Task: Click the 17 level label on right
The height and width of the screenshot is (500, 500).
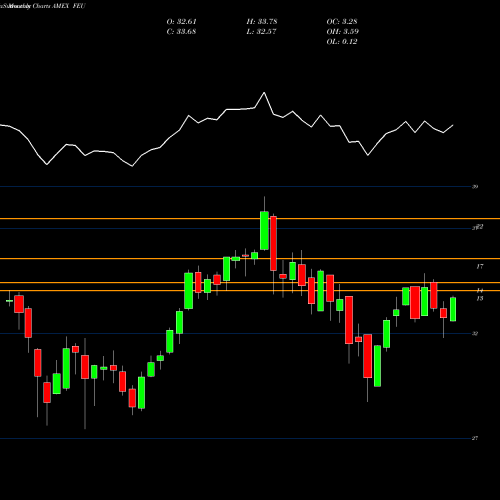Action: click(x=480, y=266)
